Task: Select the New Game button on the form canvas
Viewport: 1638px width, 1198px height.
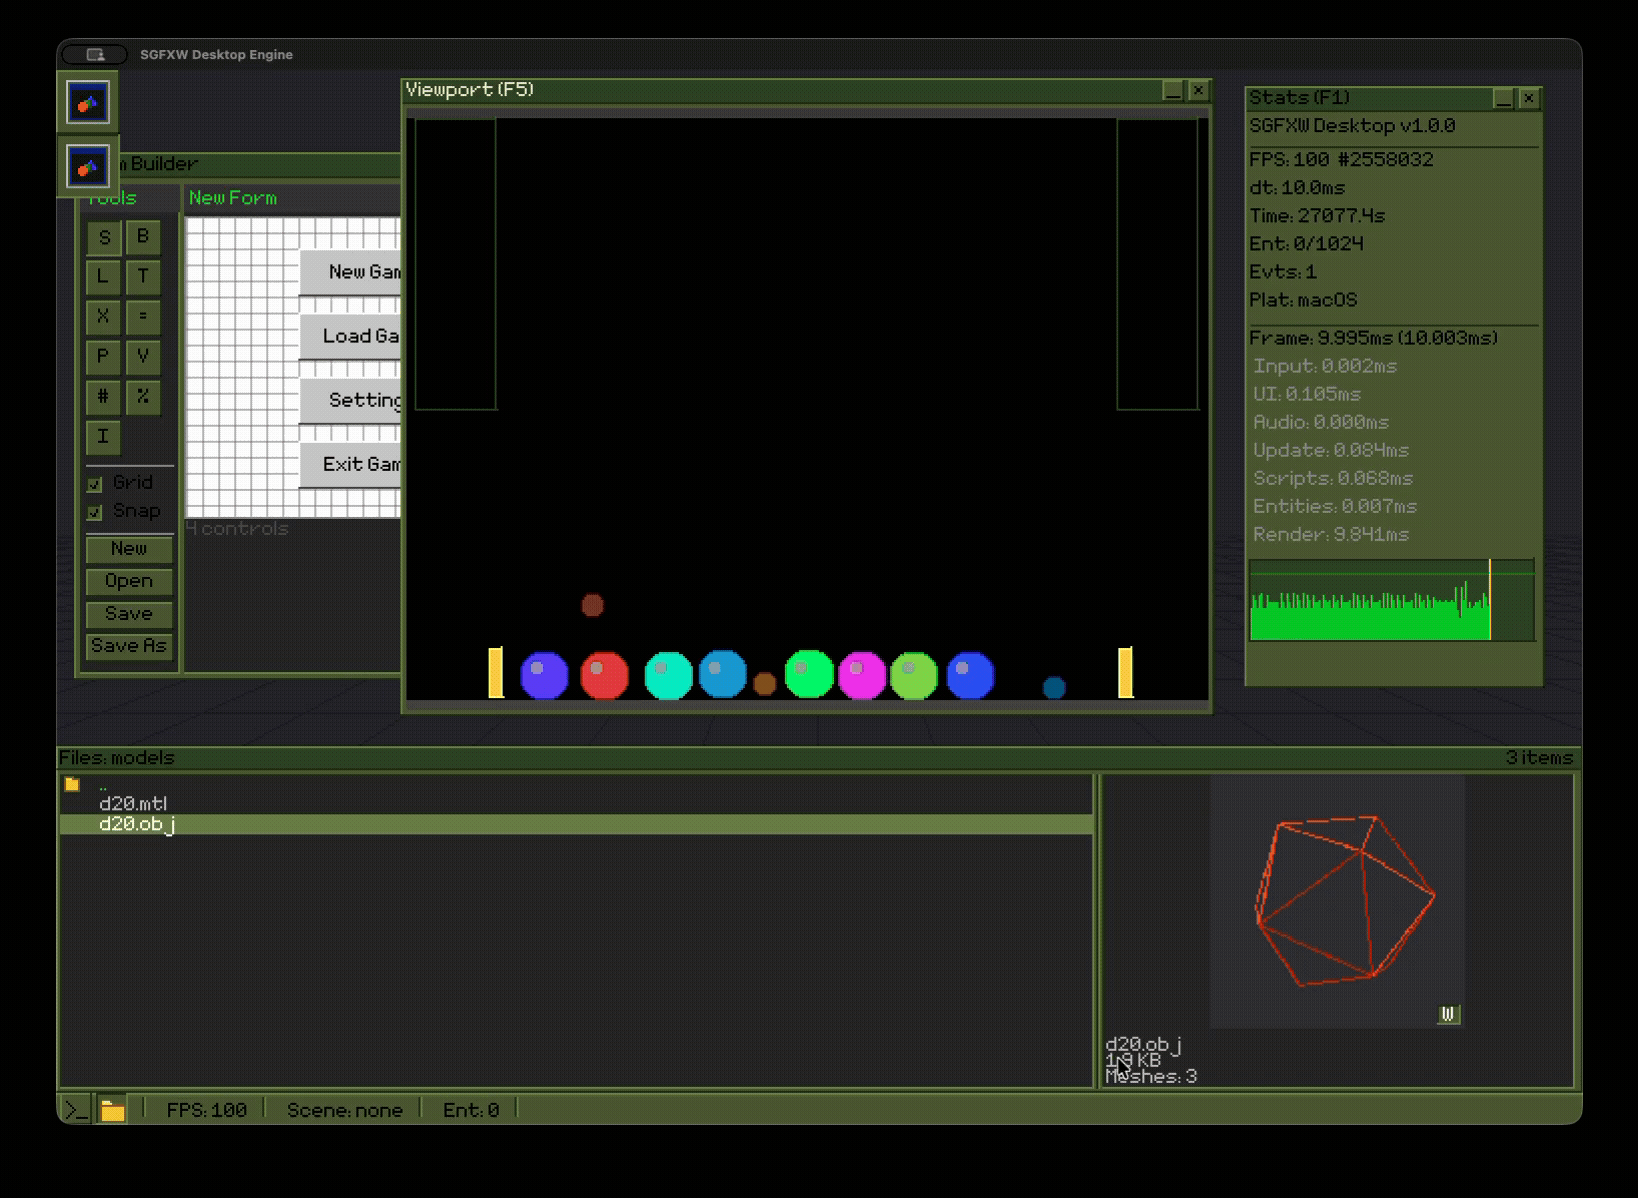Action: (350, 272)
